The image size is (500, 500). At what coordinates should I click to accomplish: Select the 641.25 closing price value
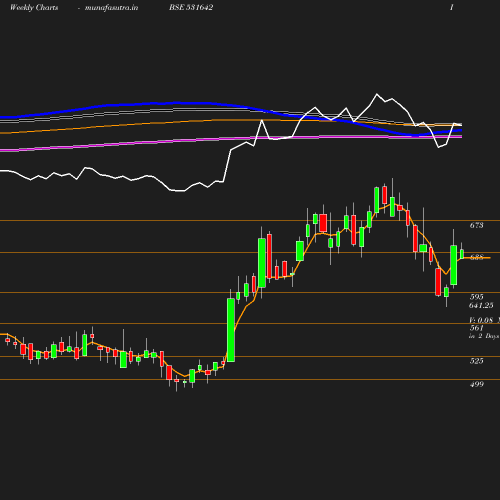(481, 305)
